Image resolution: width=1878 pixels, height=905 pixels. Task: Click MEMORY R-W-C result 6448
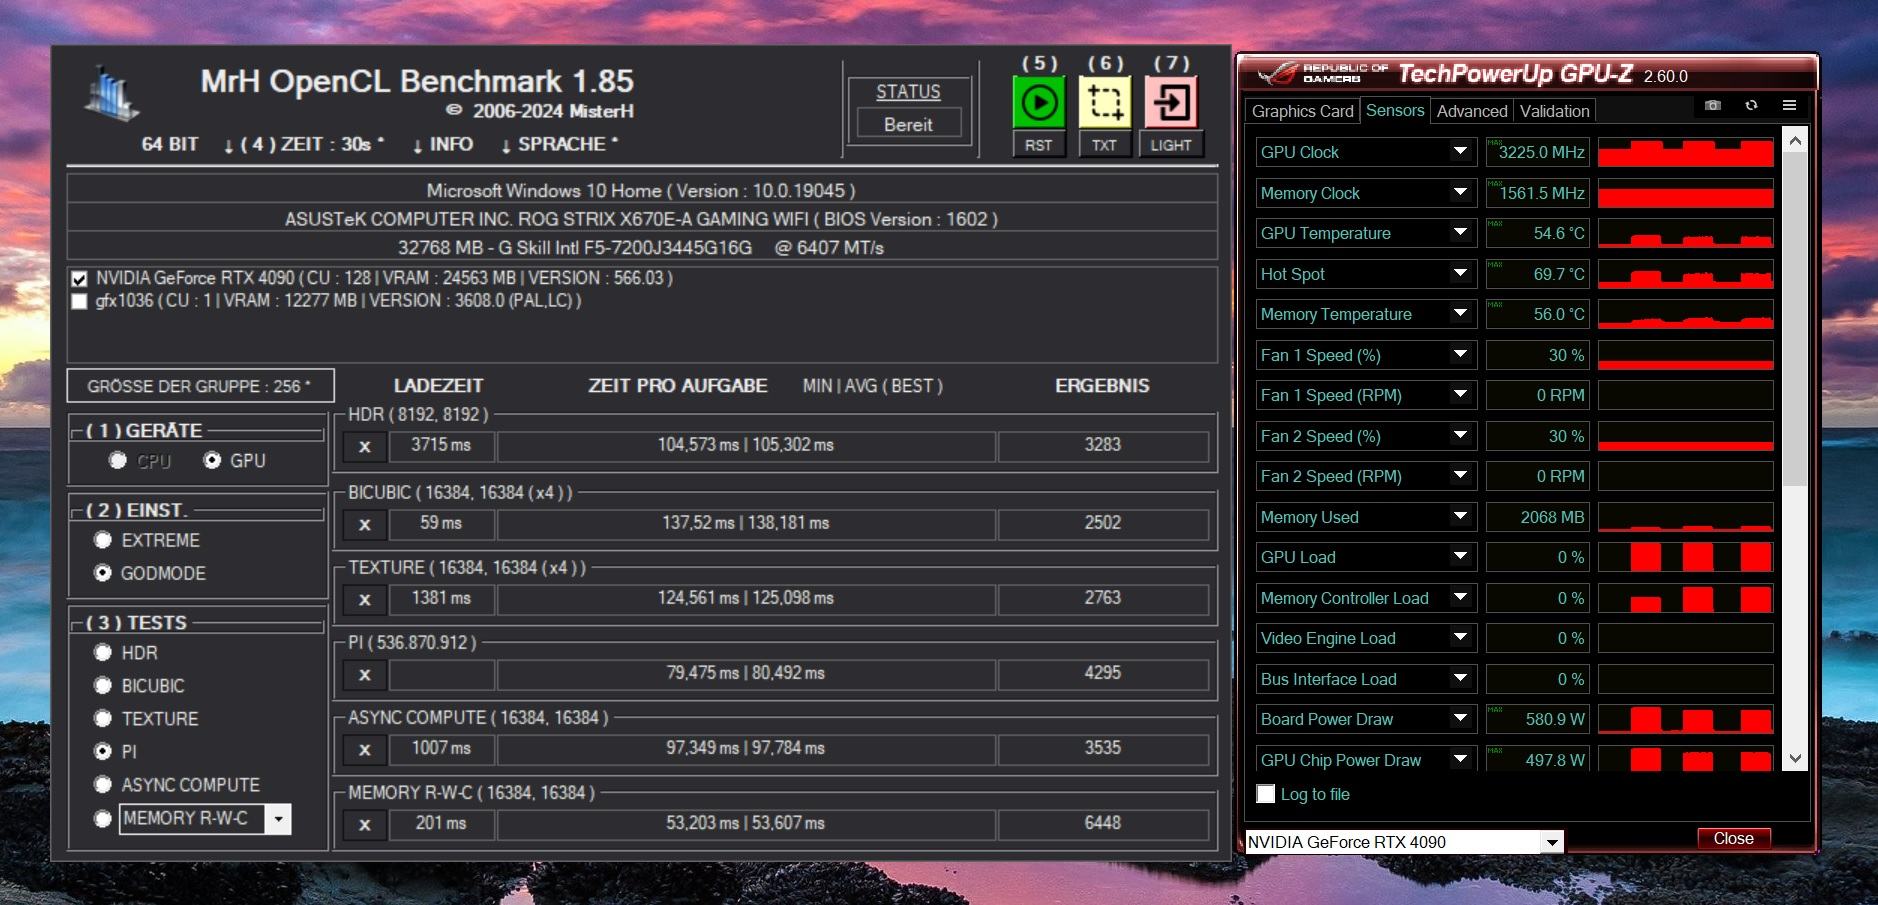pos(1103,824)
